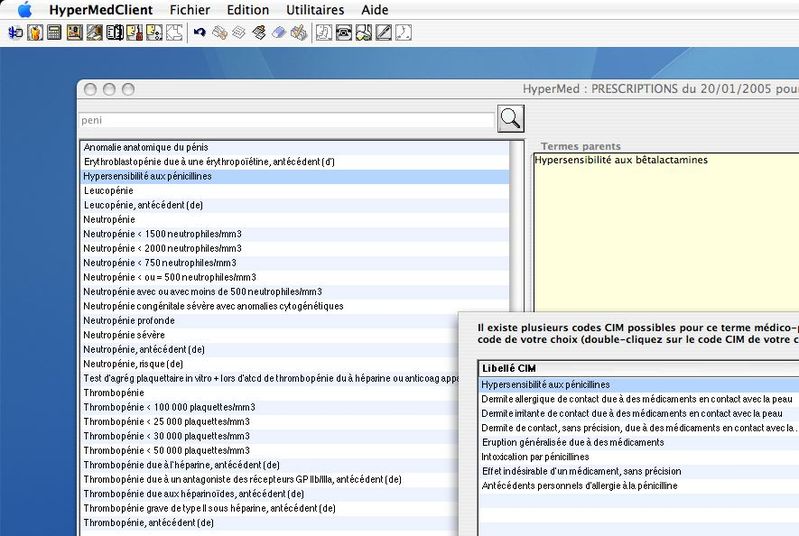This screenshot has width=799, height=536.
Task: Click the magnifying glass search button
Action: point(511,119)
